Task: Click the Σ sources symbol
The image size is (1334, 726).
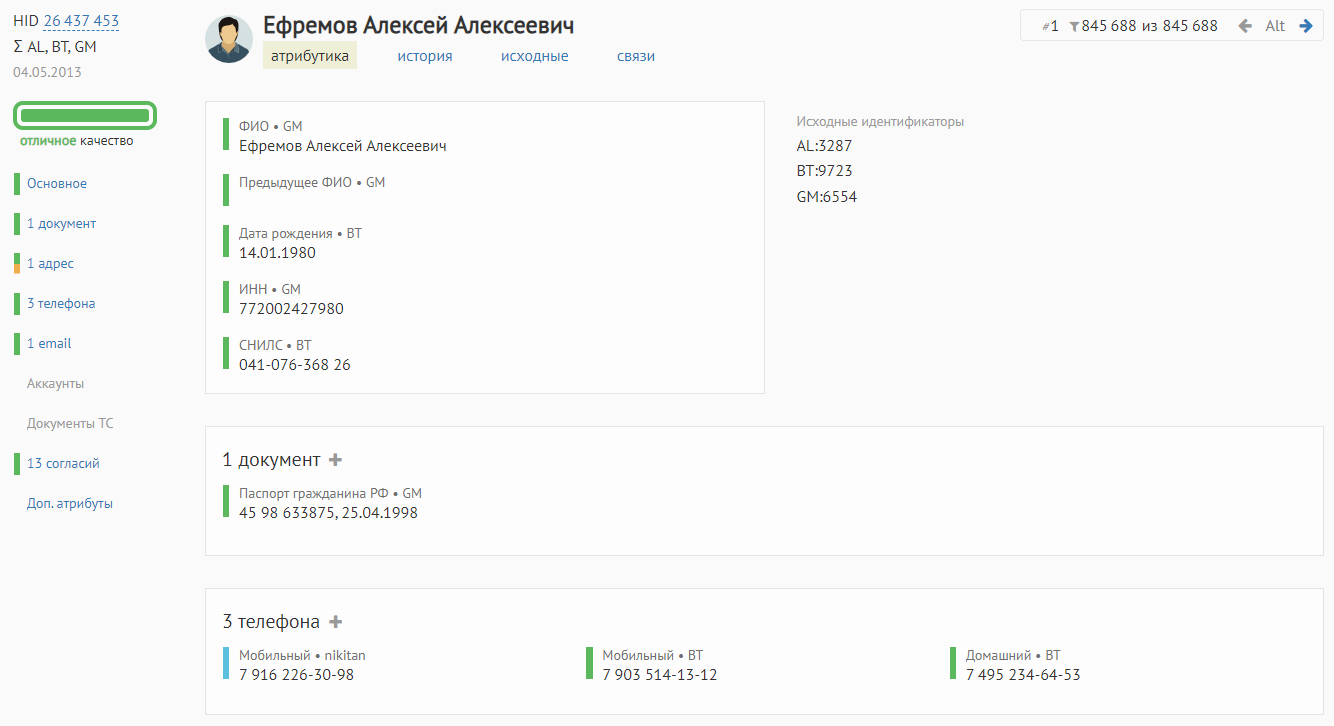Action: coord(19,47)
